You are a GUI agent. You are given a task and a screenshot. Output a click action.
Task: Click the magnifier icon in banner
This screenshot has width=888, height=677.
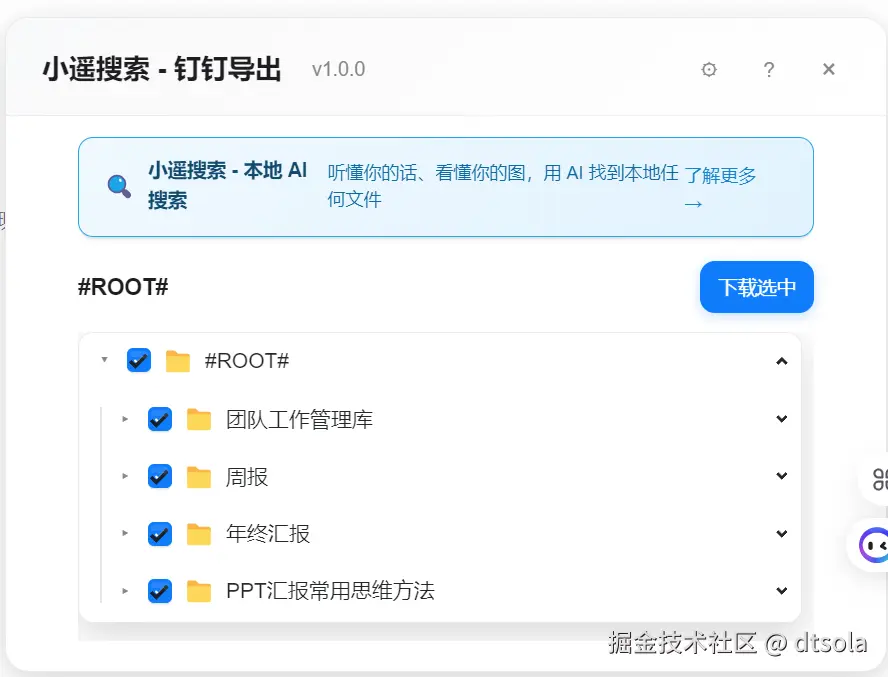(119, 186)
